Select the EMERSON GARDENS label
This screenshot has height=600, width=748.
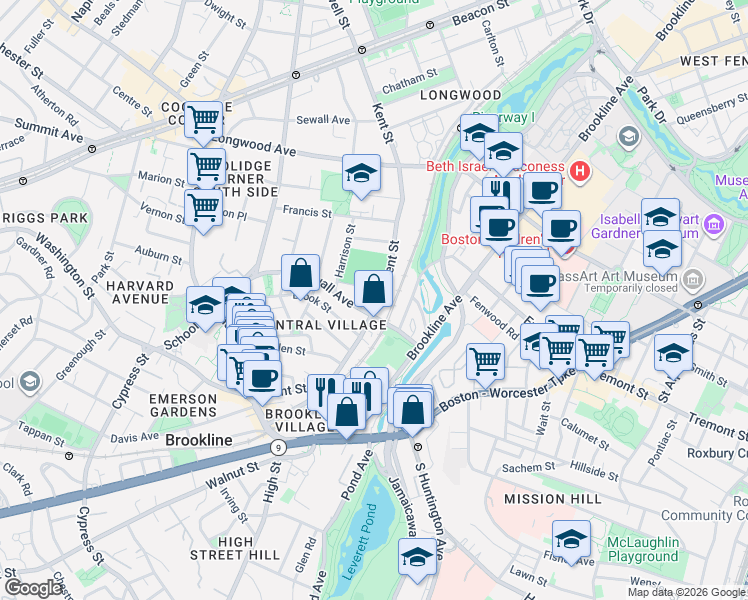tap(183, 405)
